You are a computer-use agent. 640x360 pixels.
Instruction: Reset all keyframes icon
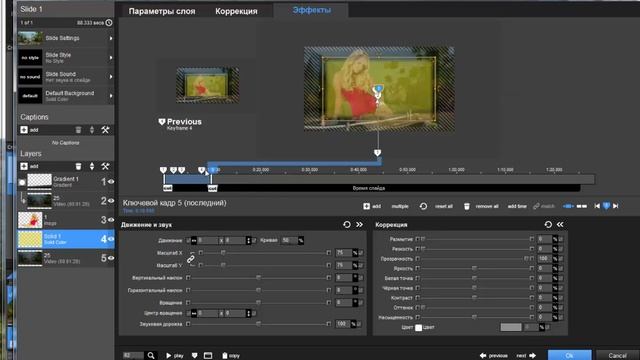click(423, 206)
